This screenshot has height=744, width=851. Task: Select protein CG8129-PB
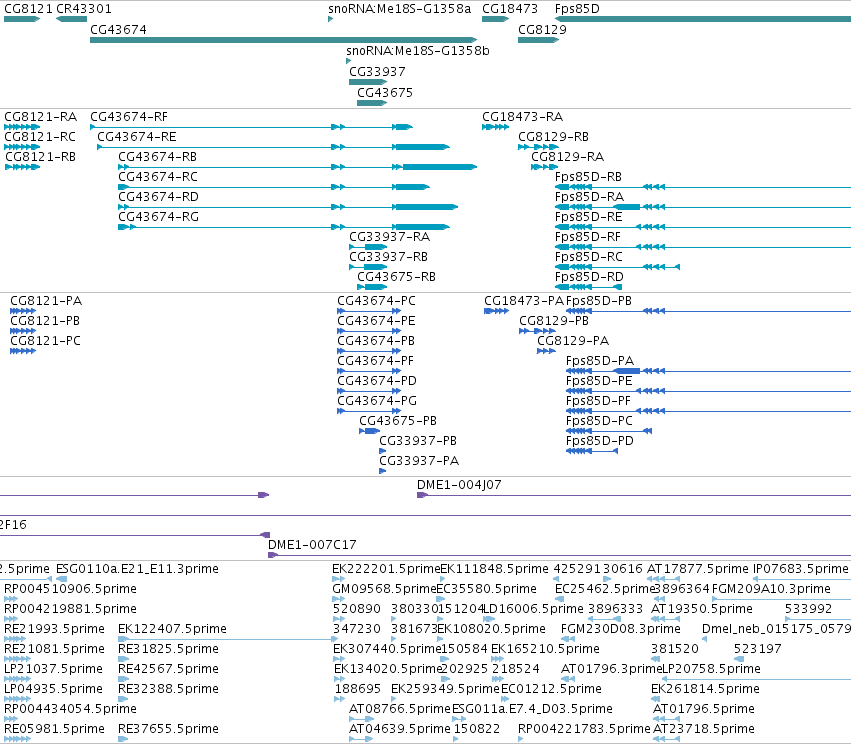[554, 321]
